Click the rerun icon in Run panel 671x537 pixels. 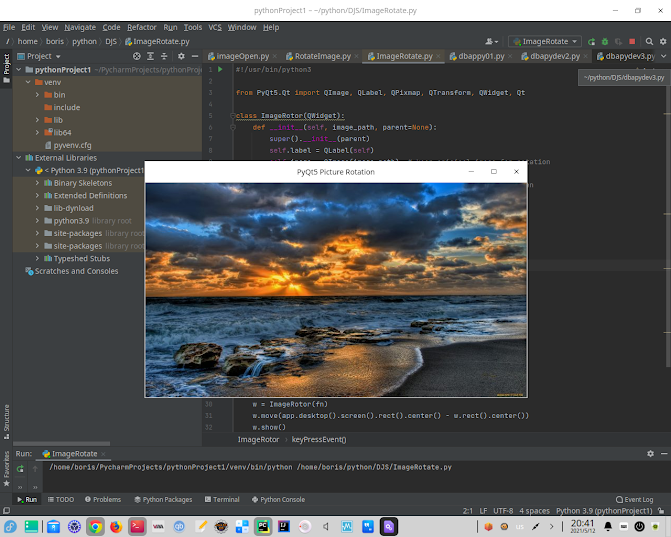21,467
